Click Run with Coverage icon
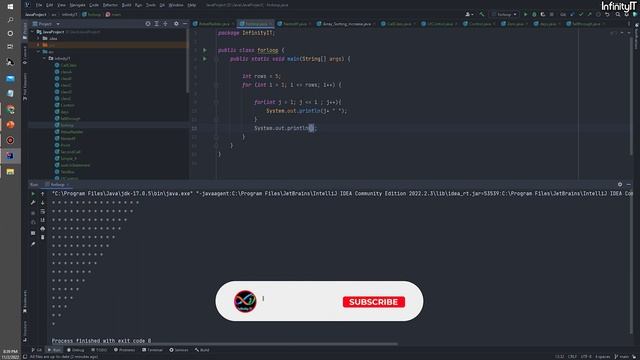This screenshot has height=360, width=640. pyautogui.click(x=543, y=14)
